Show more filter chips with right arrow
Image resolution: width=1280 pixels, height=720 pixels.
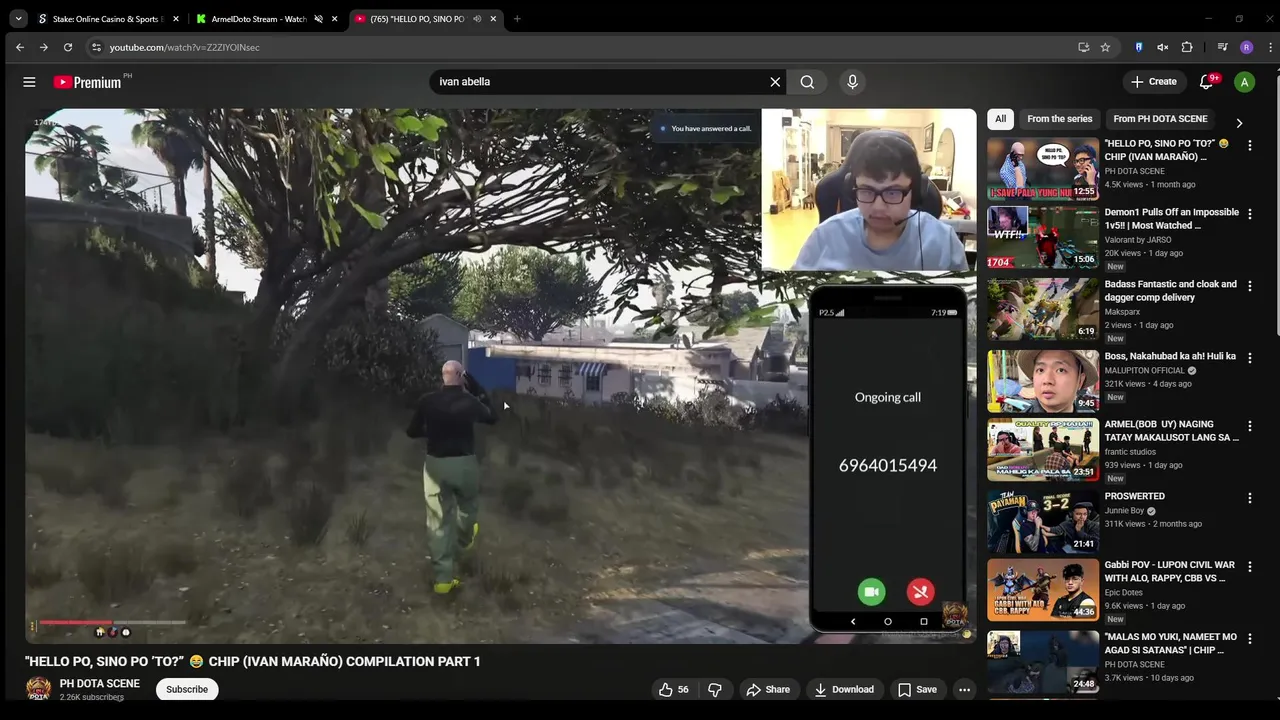tap(1239, 123)
